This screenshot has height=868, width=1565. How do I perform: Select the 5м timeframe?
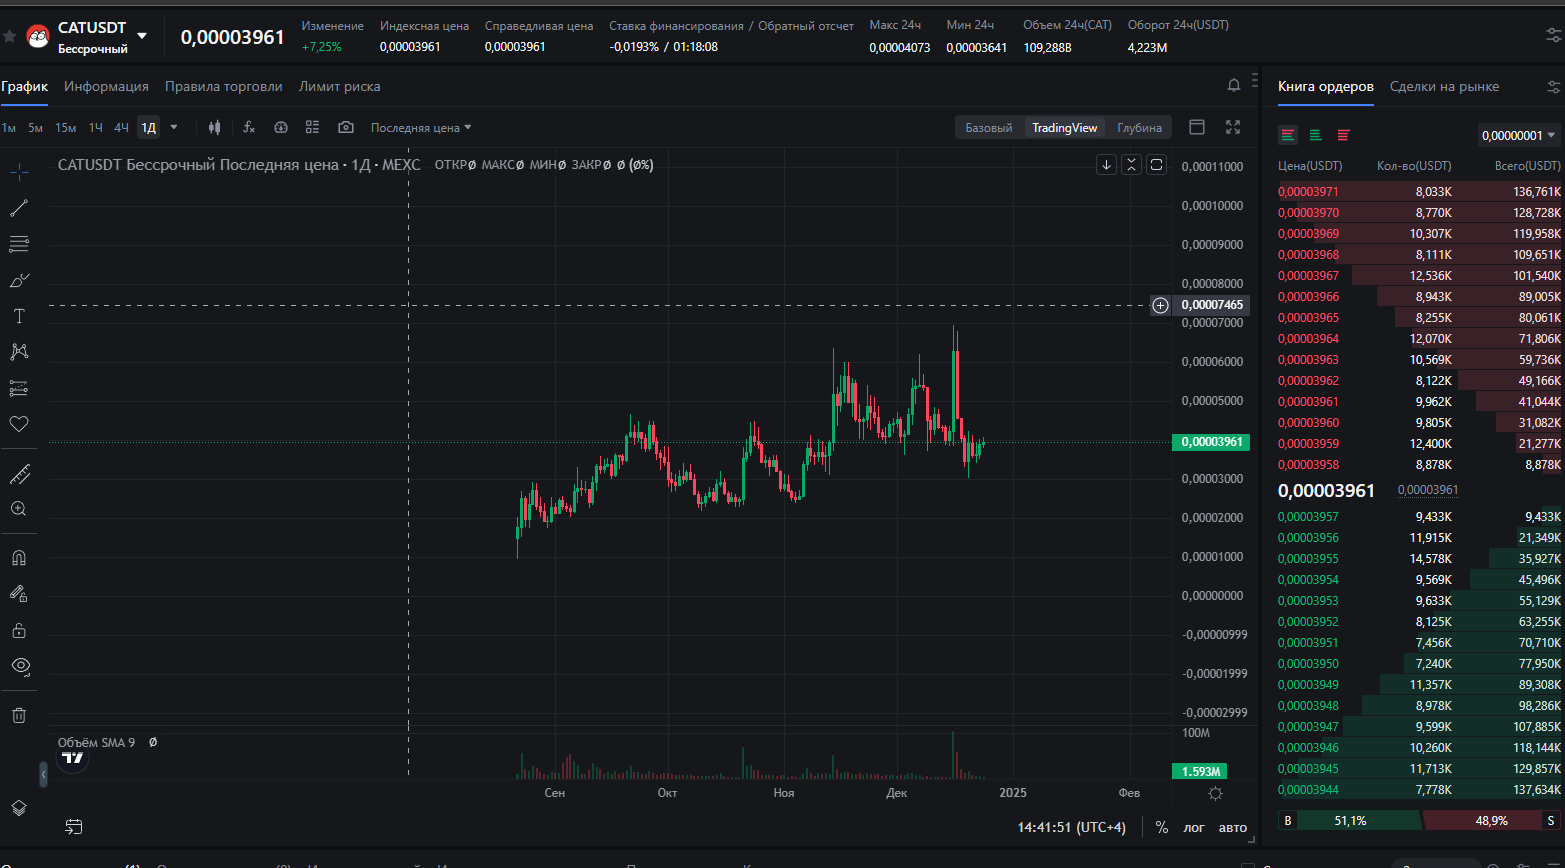[35, 127]
